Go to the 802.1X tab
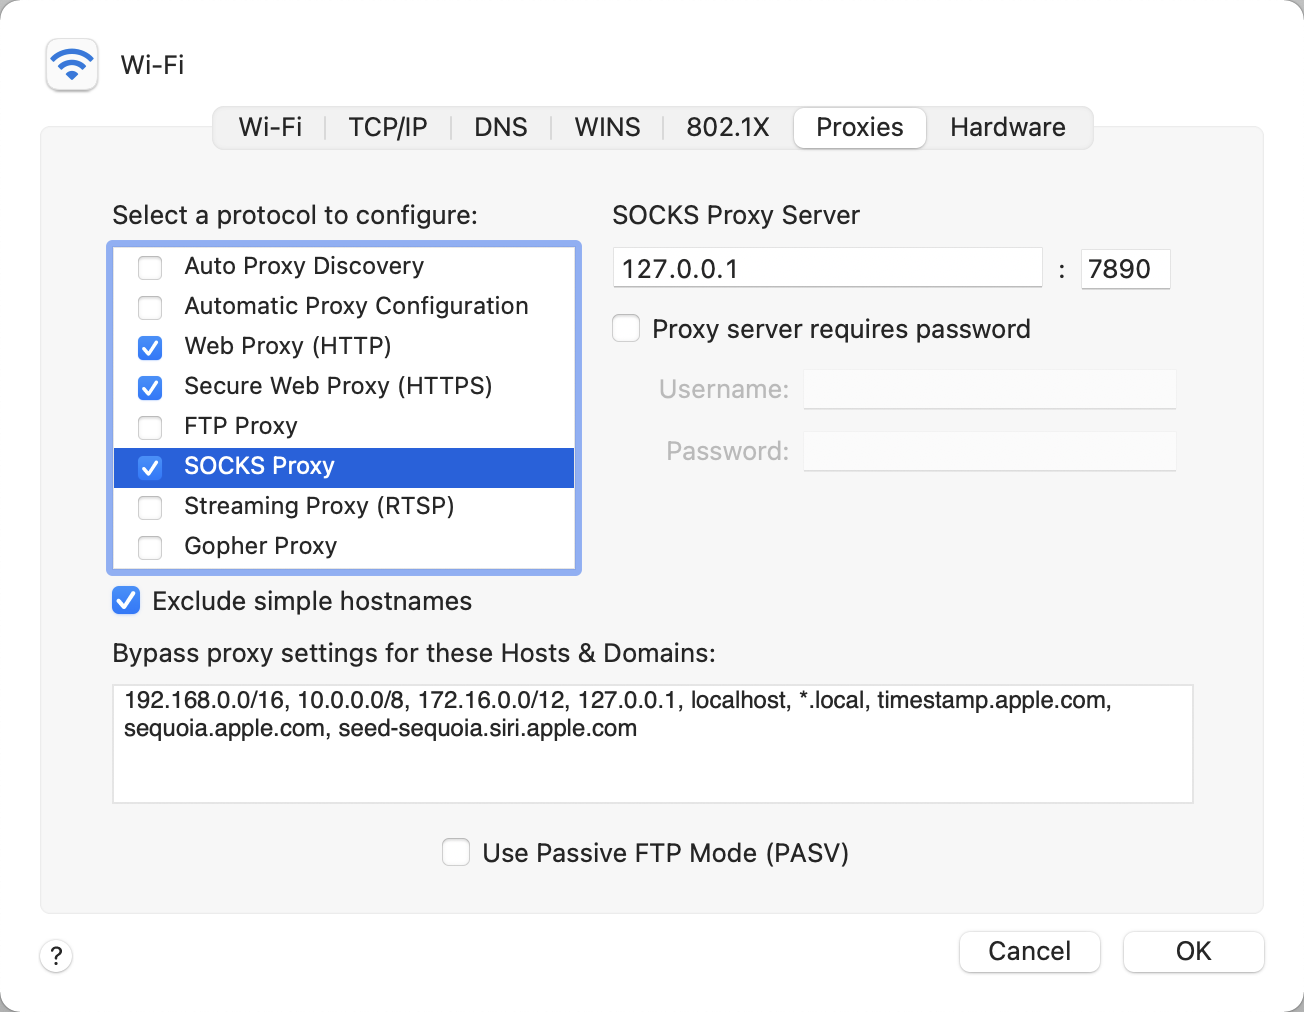 pyautogui.click(x=728, y=127)
